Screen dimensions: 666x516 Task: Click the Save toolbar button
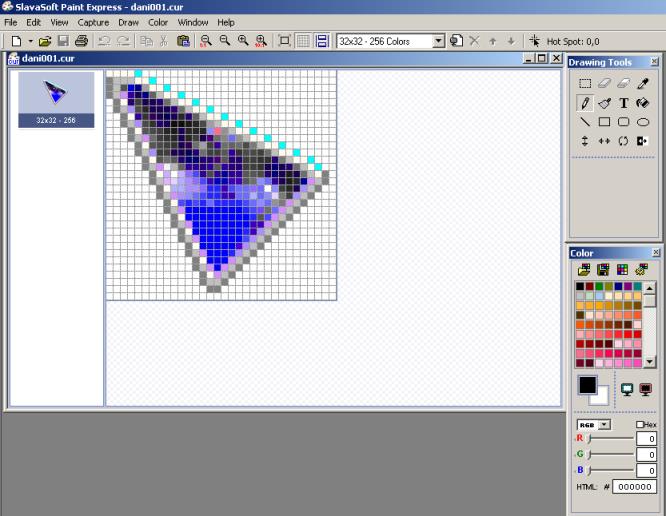coord(63,41)
